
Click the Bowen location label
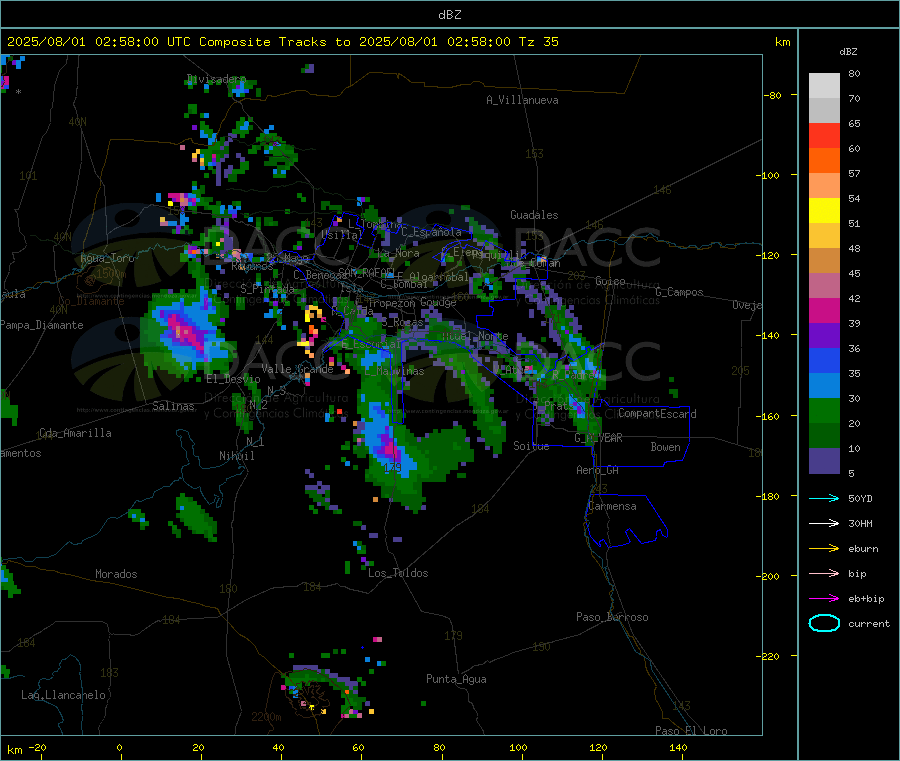pos(665,447)
